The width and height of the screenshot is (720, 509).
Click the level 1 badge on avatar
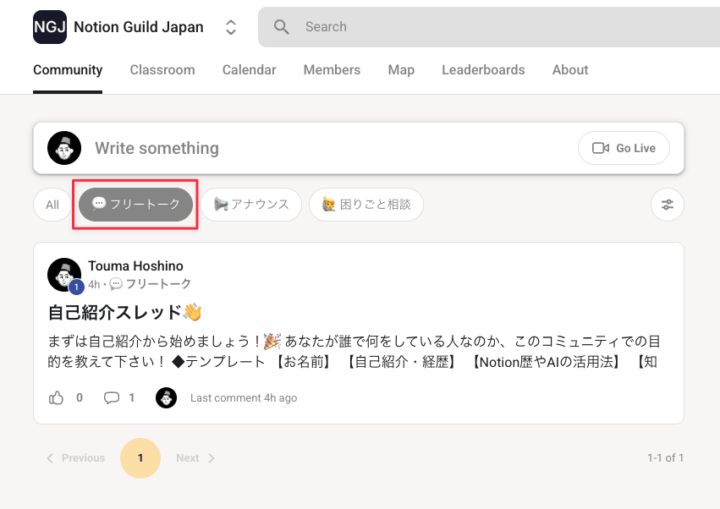pos(76,287)
